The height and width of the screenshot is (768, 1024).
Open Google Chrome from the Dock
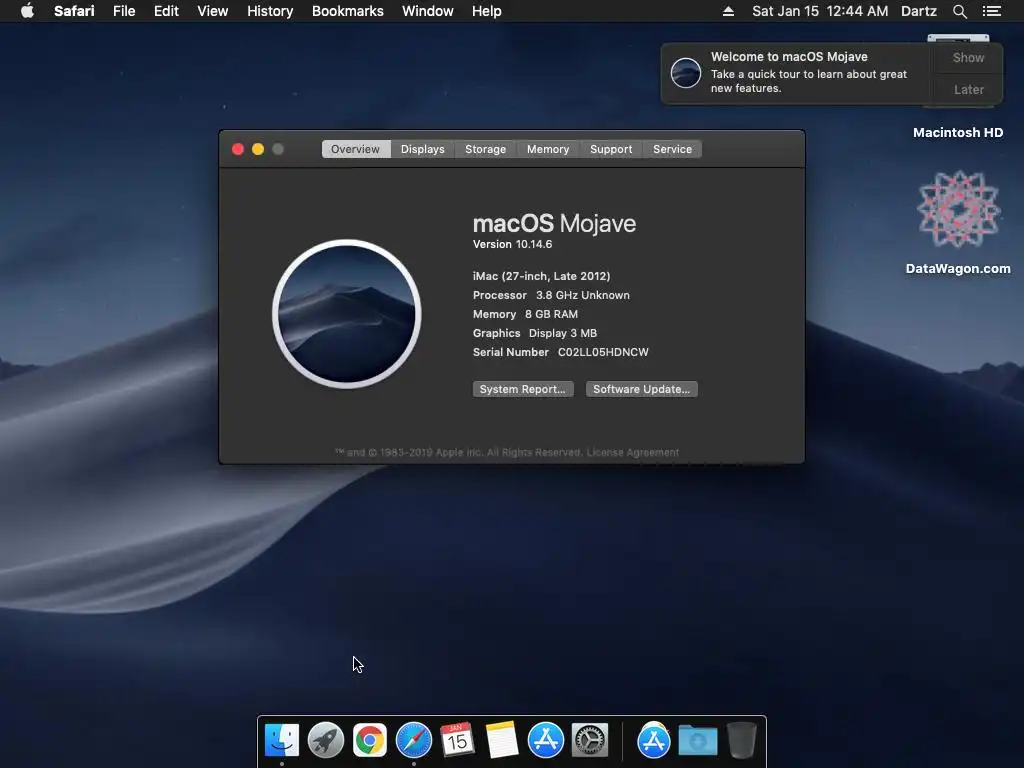(370, 740)
